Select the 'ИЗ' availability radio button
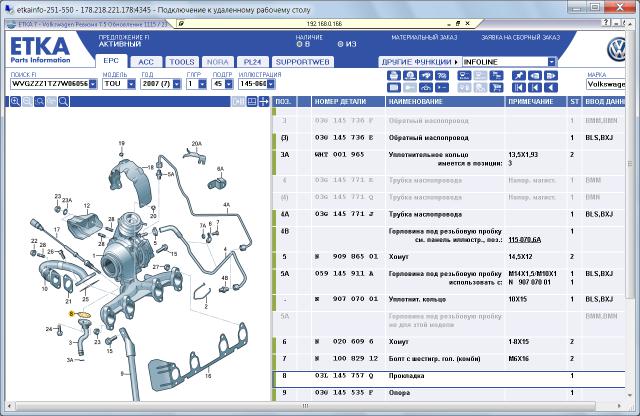 pos(340,44)
